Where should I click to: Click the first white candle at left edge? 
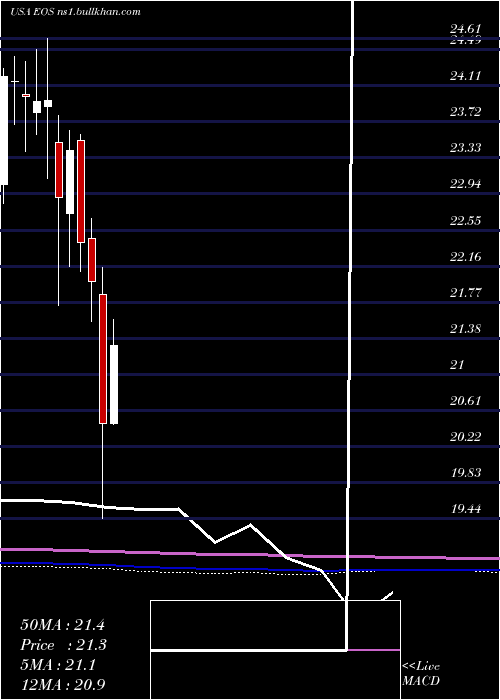coord(4,130)
